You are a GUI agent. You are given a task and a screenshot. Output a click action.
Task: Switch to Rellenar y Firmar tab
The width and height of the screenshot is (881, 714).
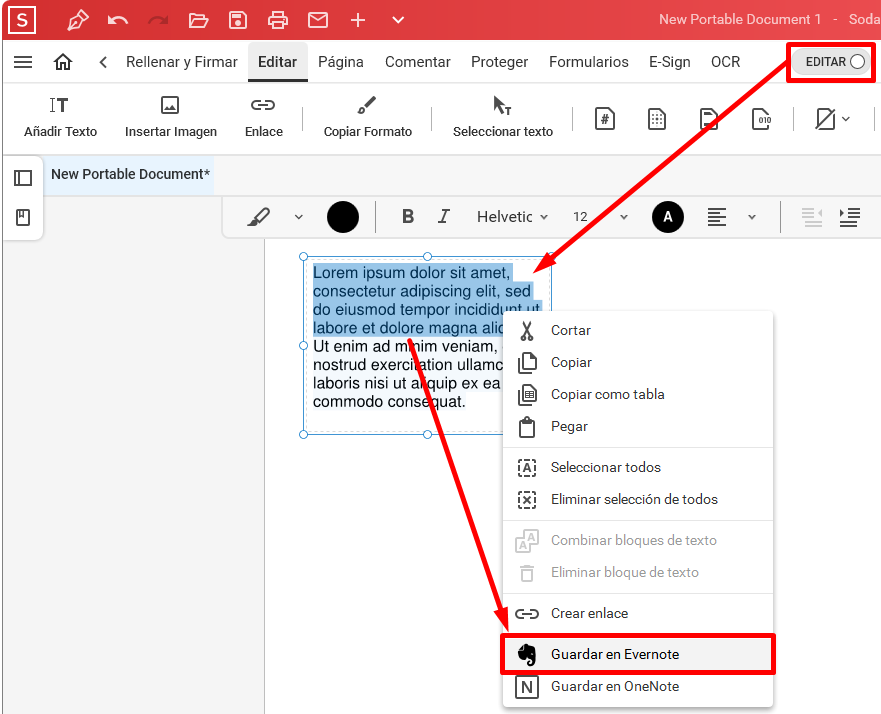181,62
